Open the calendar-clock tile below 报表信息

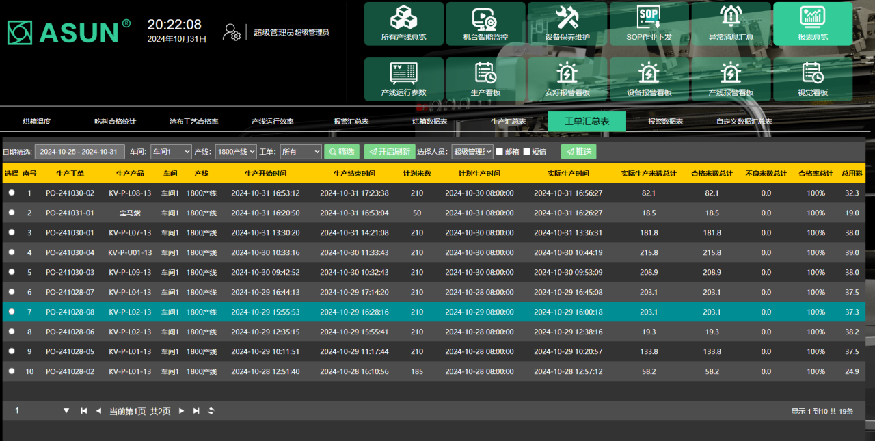[x=812, y=79]
